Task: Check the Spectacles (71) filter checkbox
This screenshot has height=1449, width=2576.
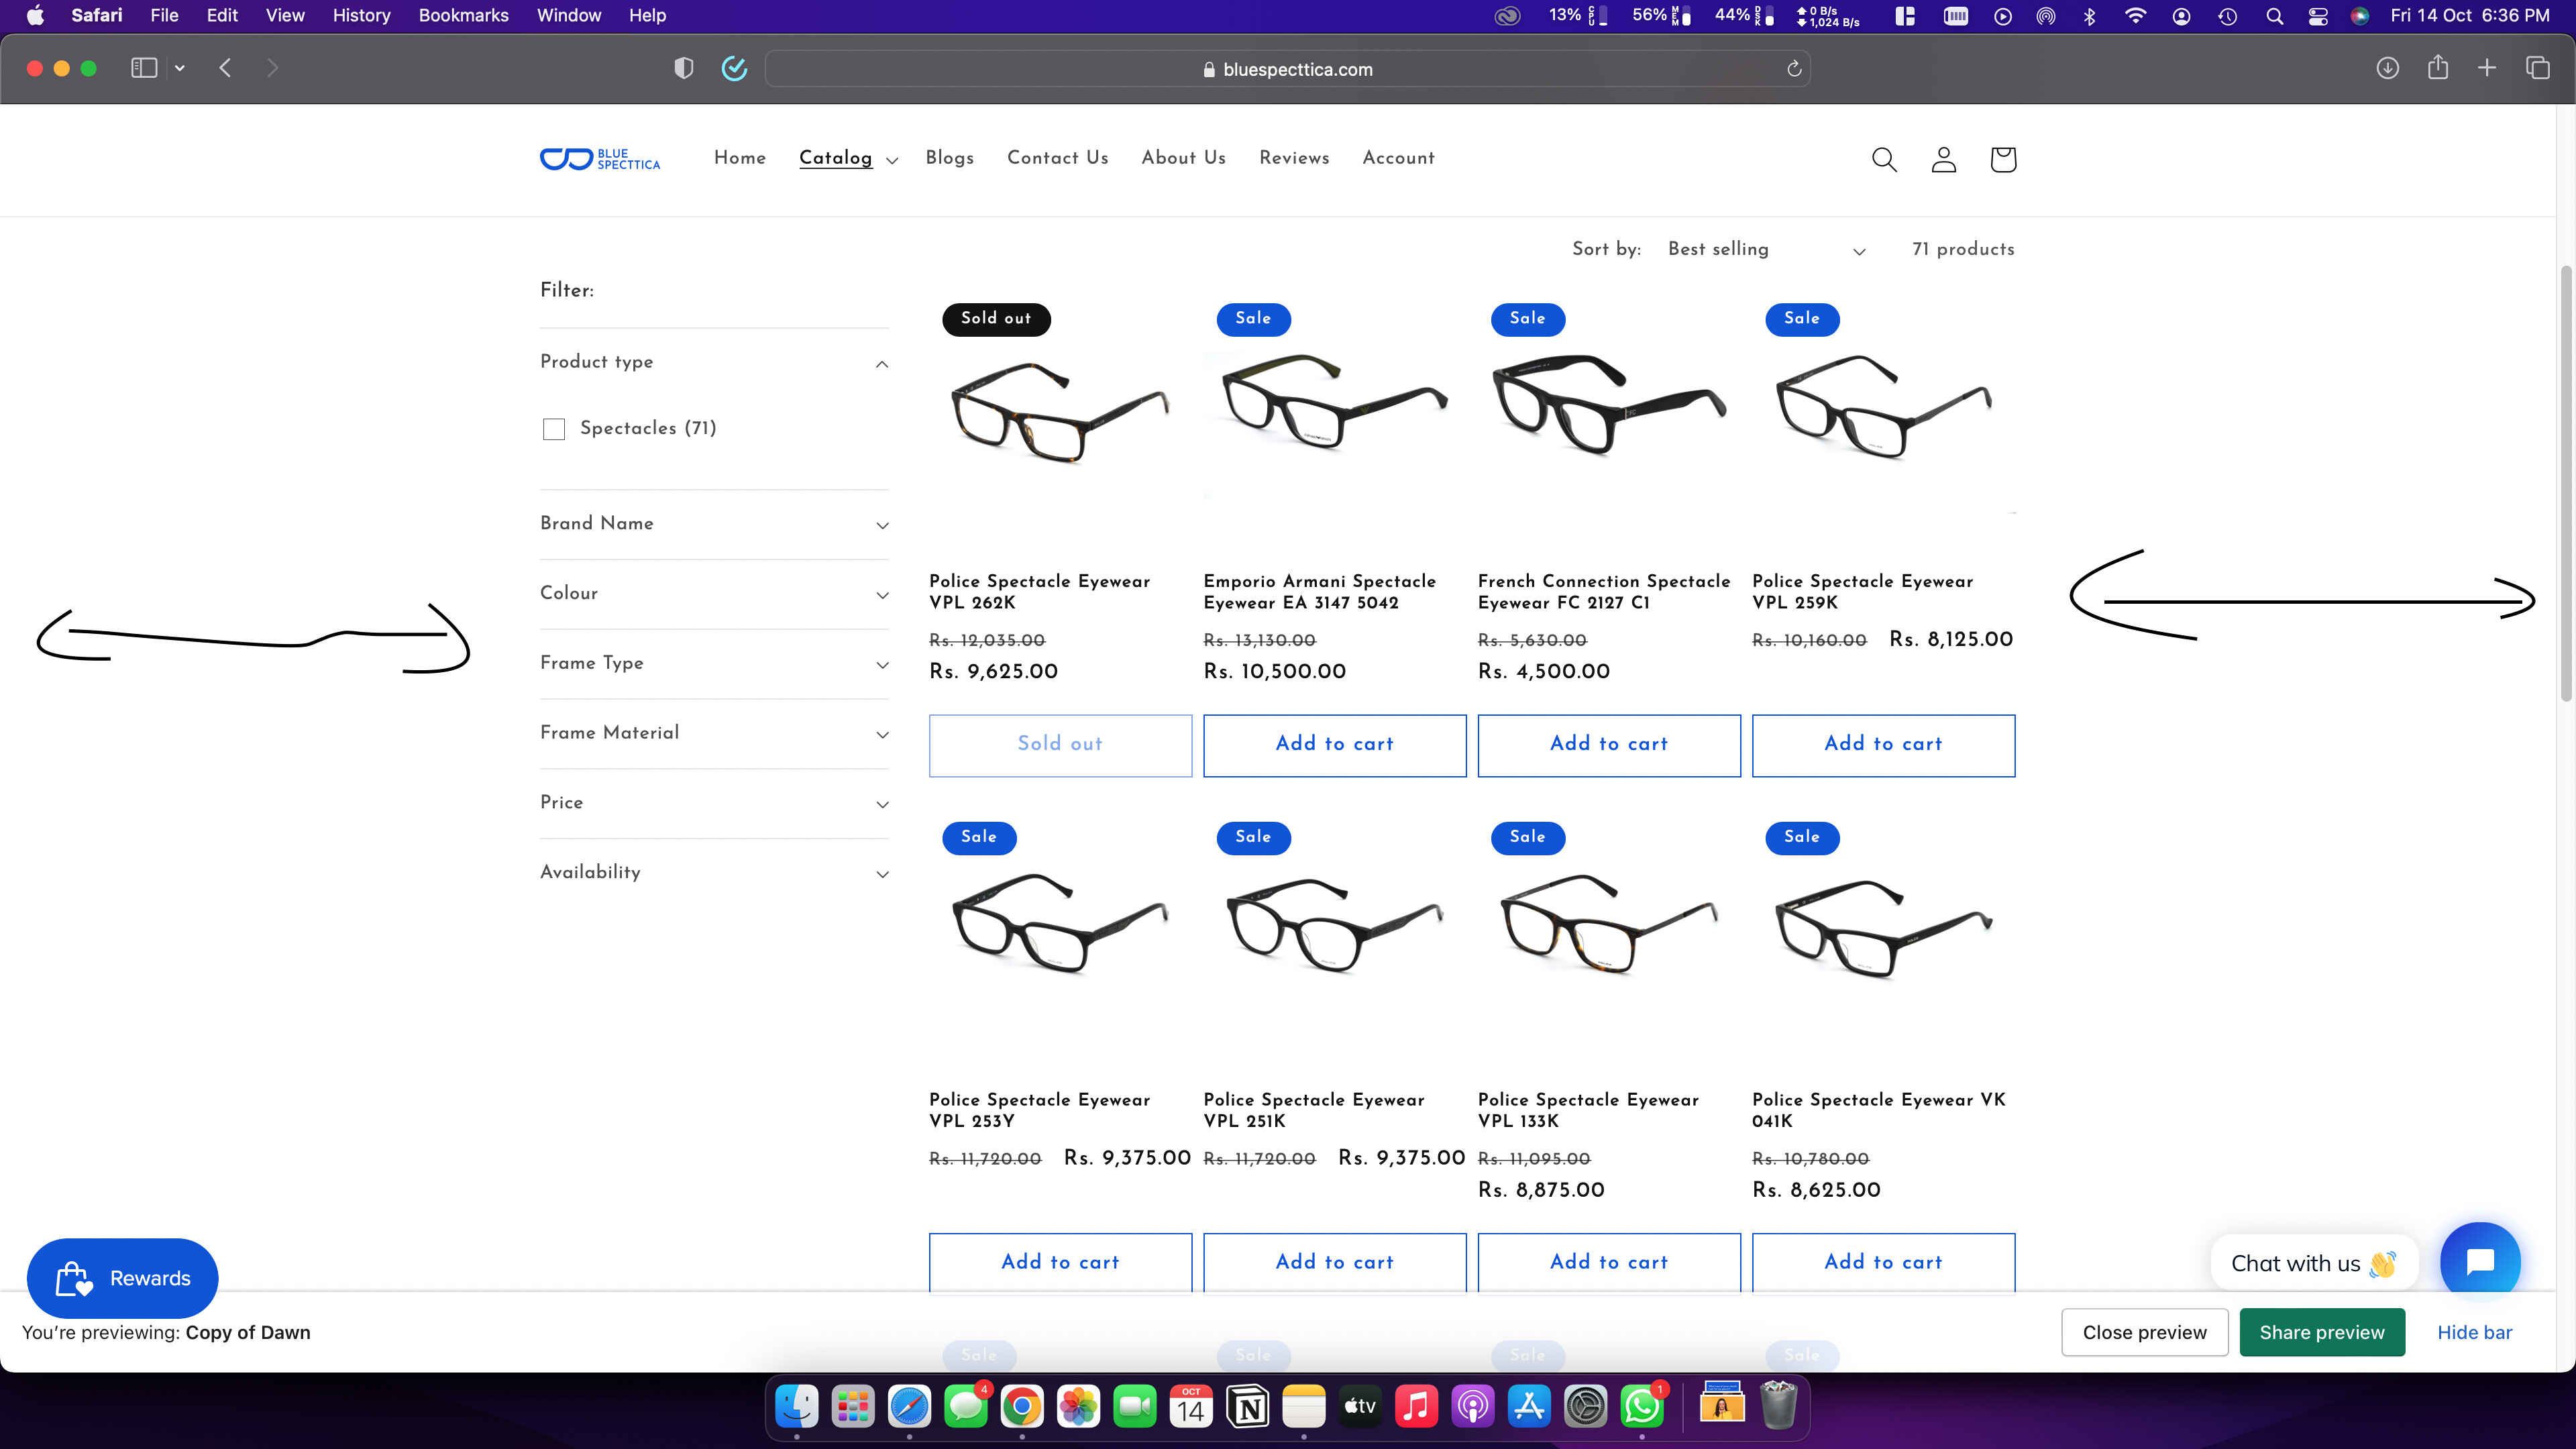Action: [x=554, y=429]
